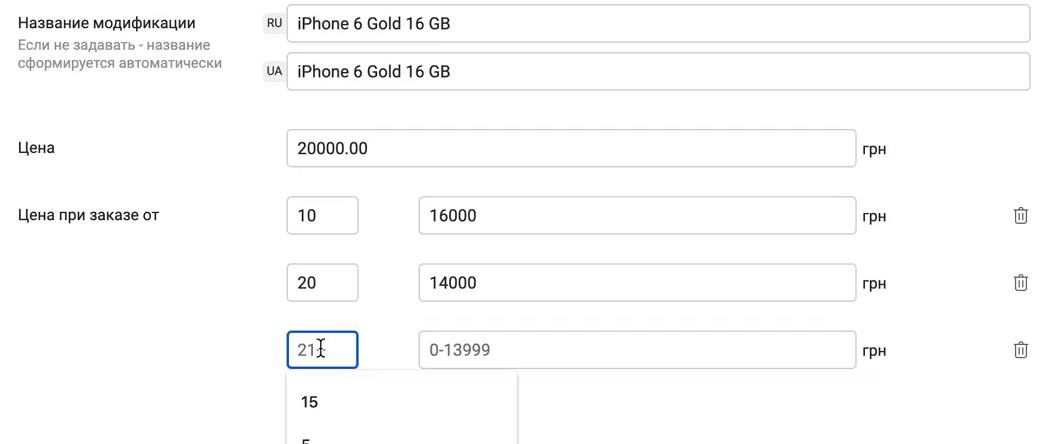1048x444 pixels.
Task: Click the tier price field with 16000
Action: pos(637,215)
